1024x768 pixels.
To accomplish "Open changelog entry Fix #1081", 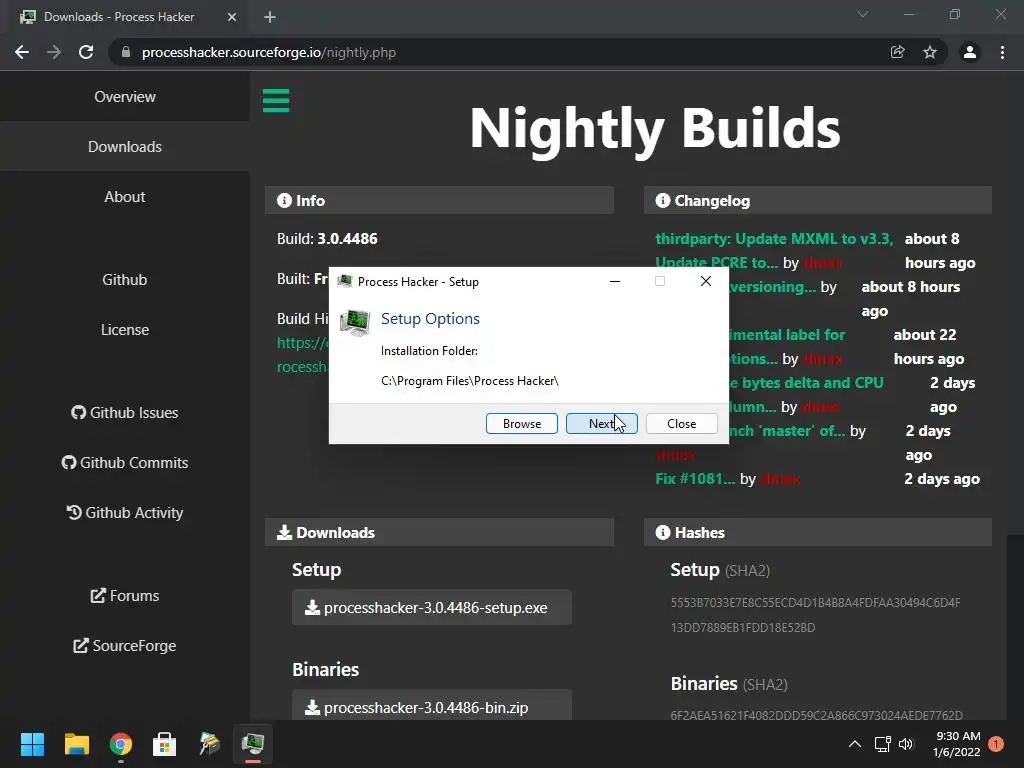I will tap(695, 479).
